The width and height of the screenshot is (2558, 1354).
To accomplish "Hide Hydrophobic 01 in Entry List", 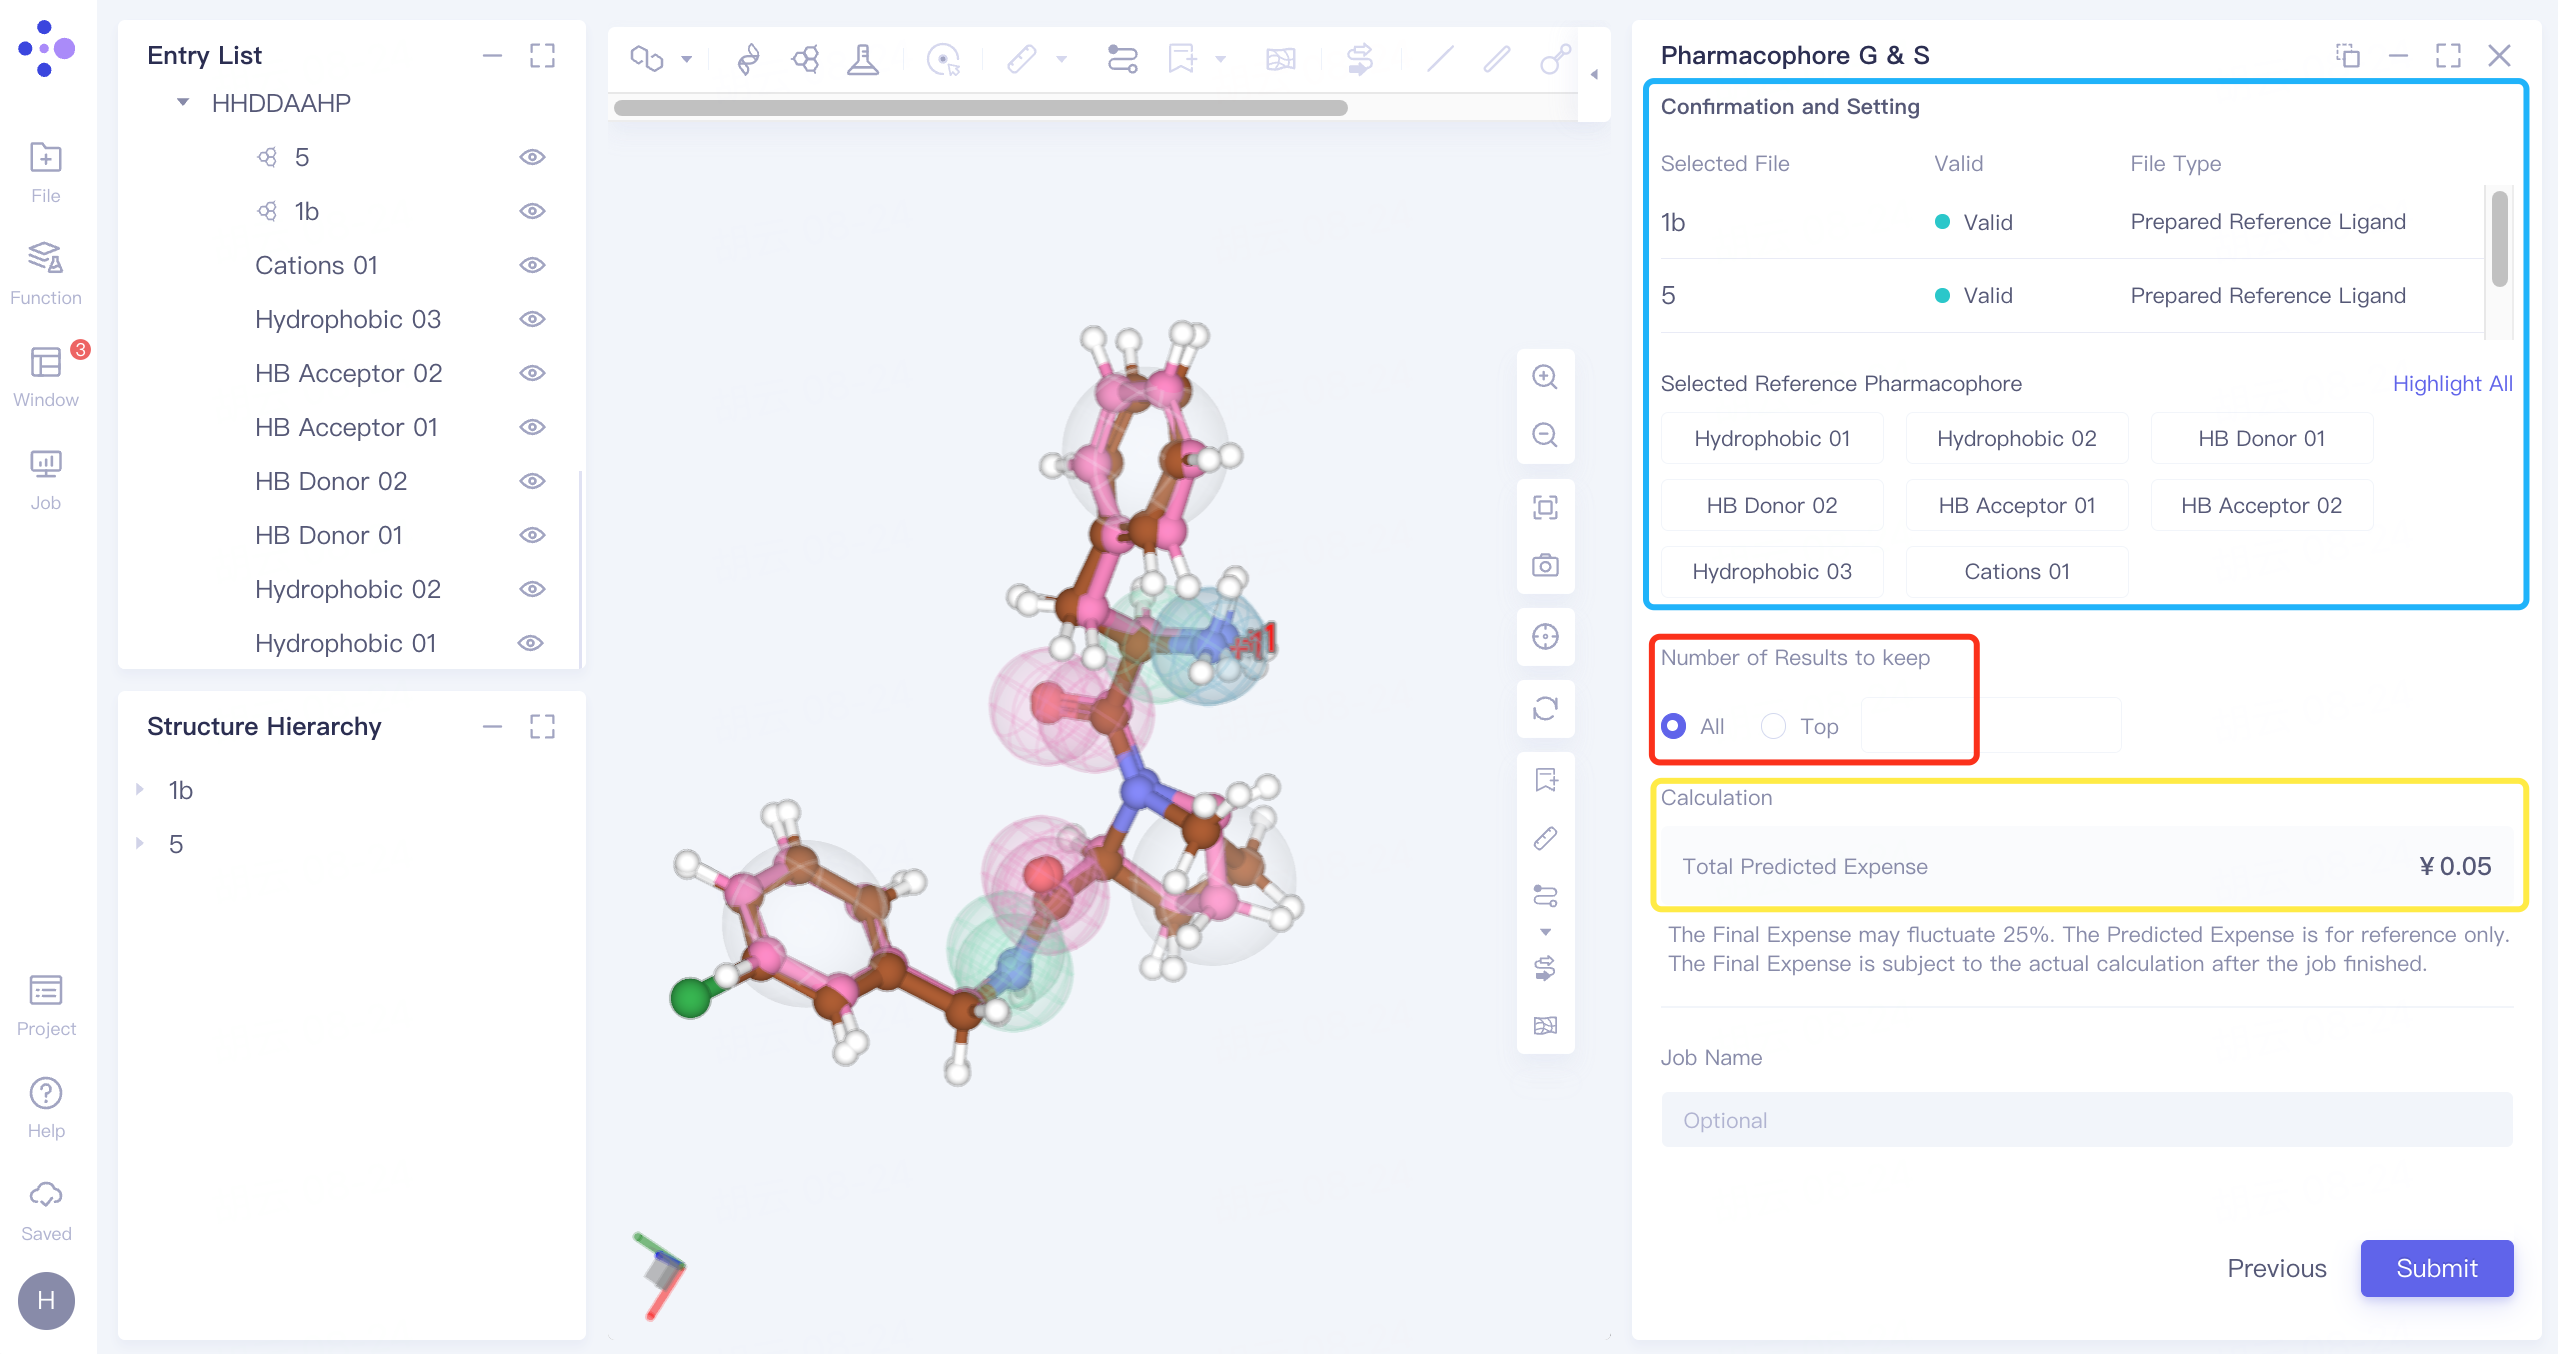I will tap(530, 643).
